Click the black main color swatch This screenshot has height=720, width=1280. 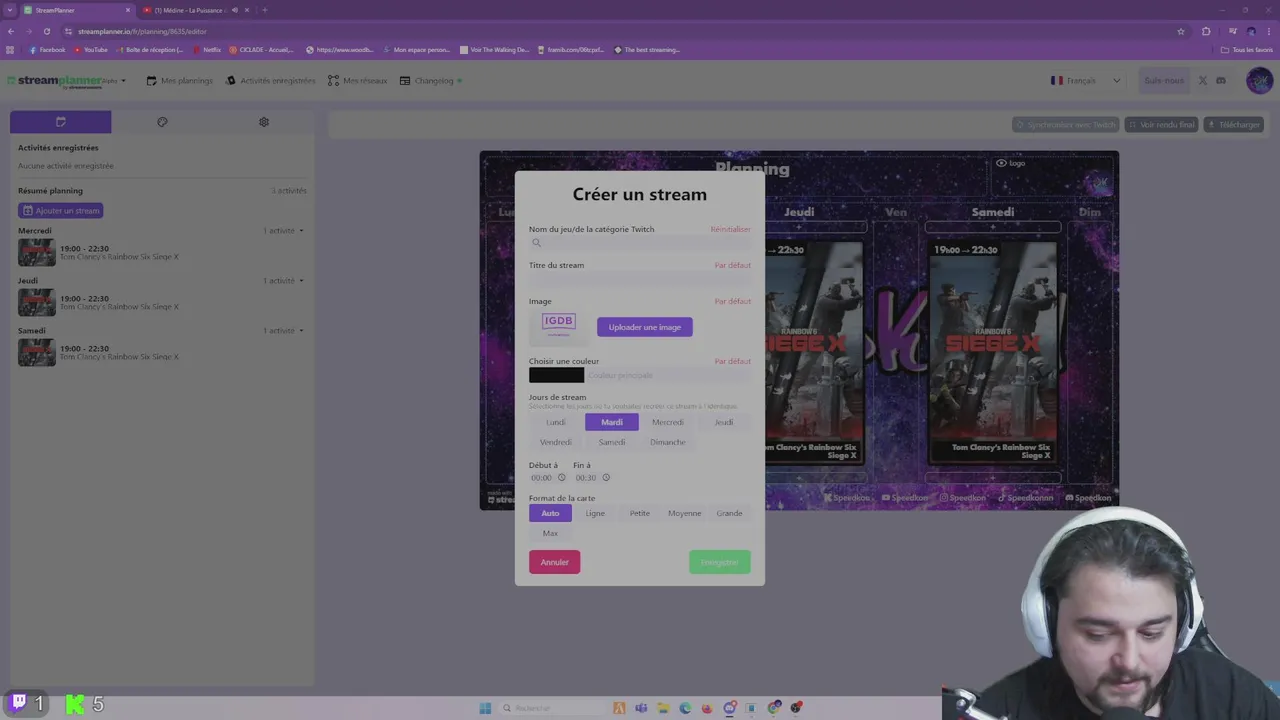(x=557, y=376)
